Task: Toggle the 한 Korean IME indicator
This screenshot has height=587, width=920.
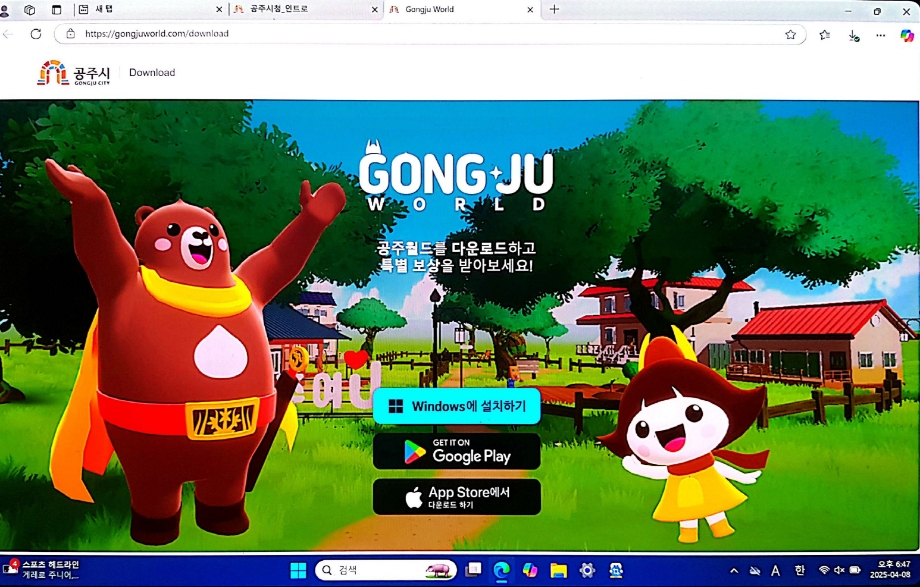Action: point(799,570)
